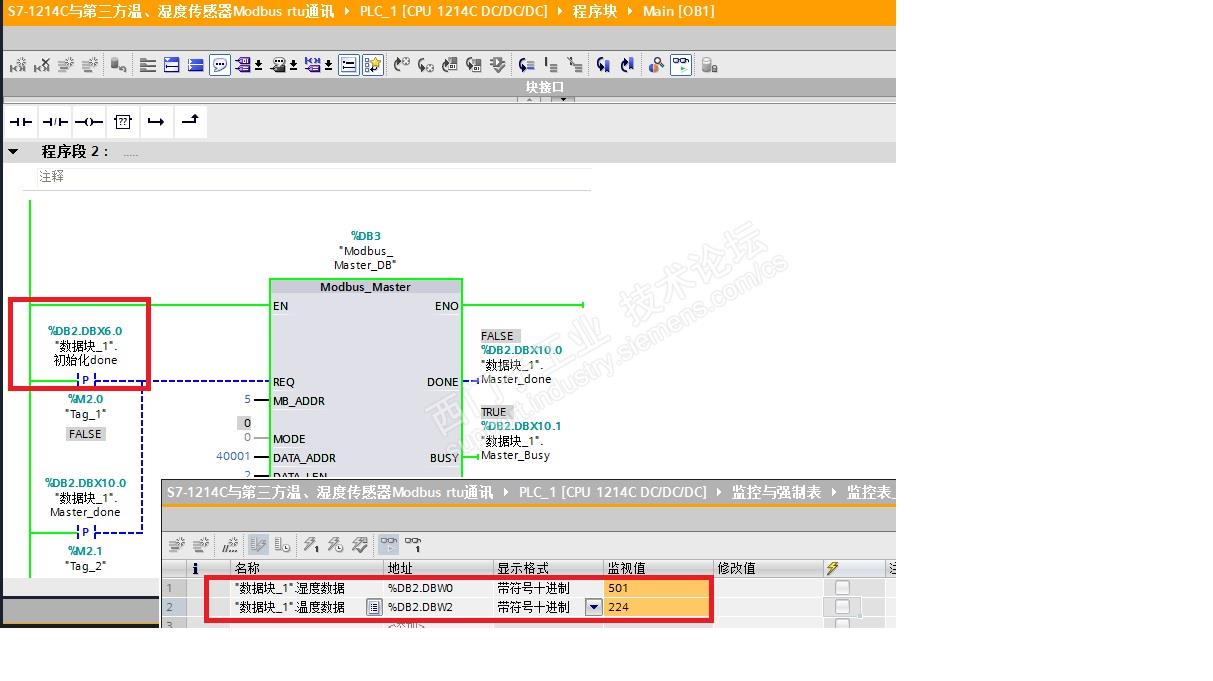Click the 监视值 column header
This screenshot has width=1213, height=681.
click(658, 568)
